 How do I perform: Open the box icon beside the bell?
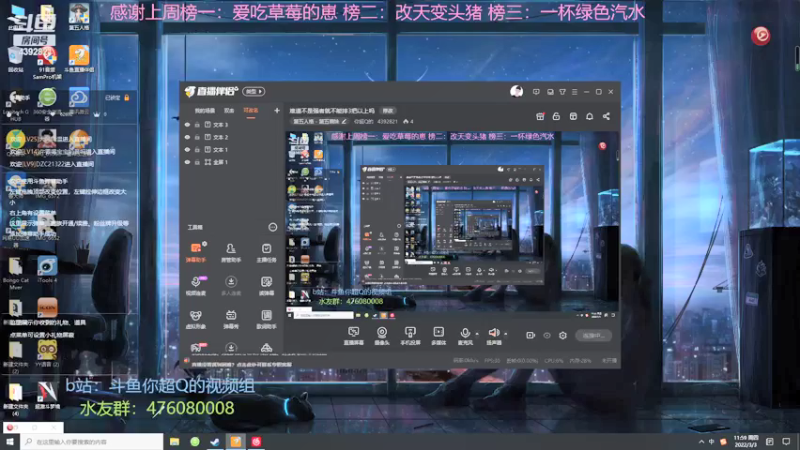tap(573, 116)
